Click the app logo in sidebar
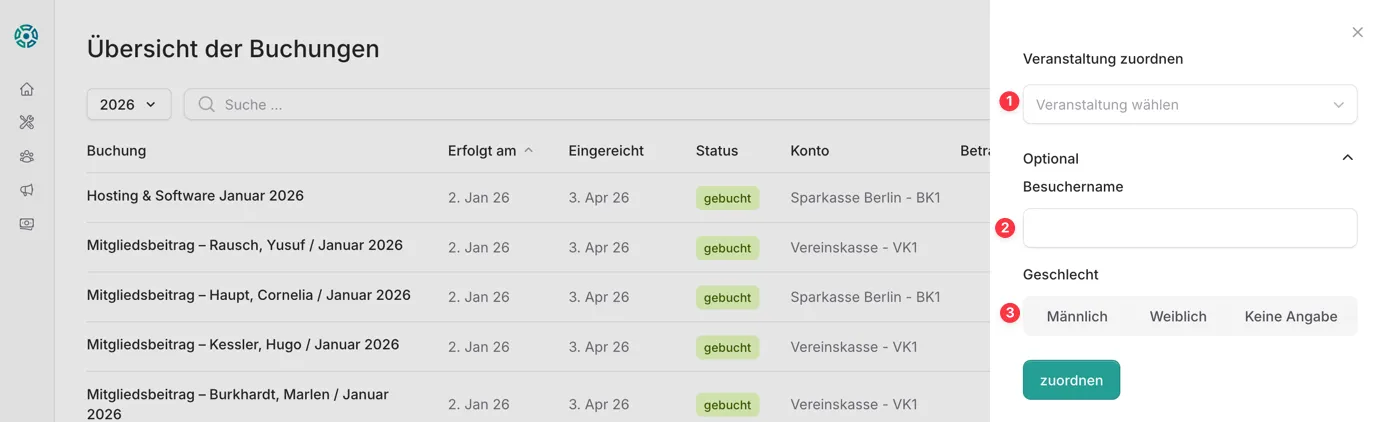Screen dimensions: 1389x422 [26, 37]
